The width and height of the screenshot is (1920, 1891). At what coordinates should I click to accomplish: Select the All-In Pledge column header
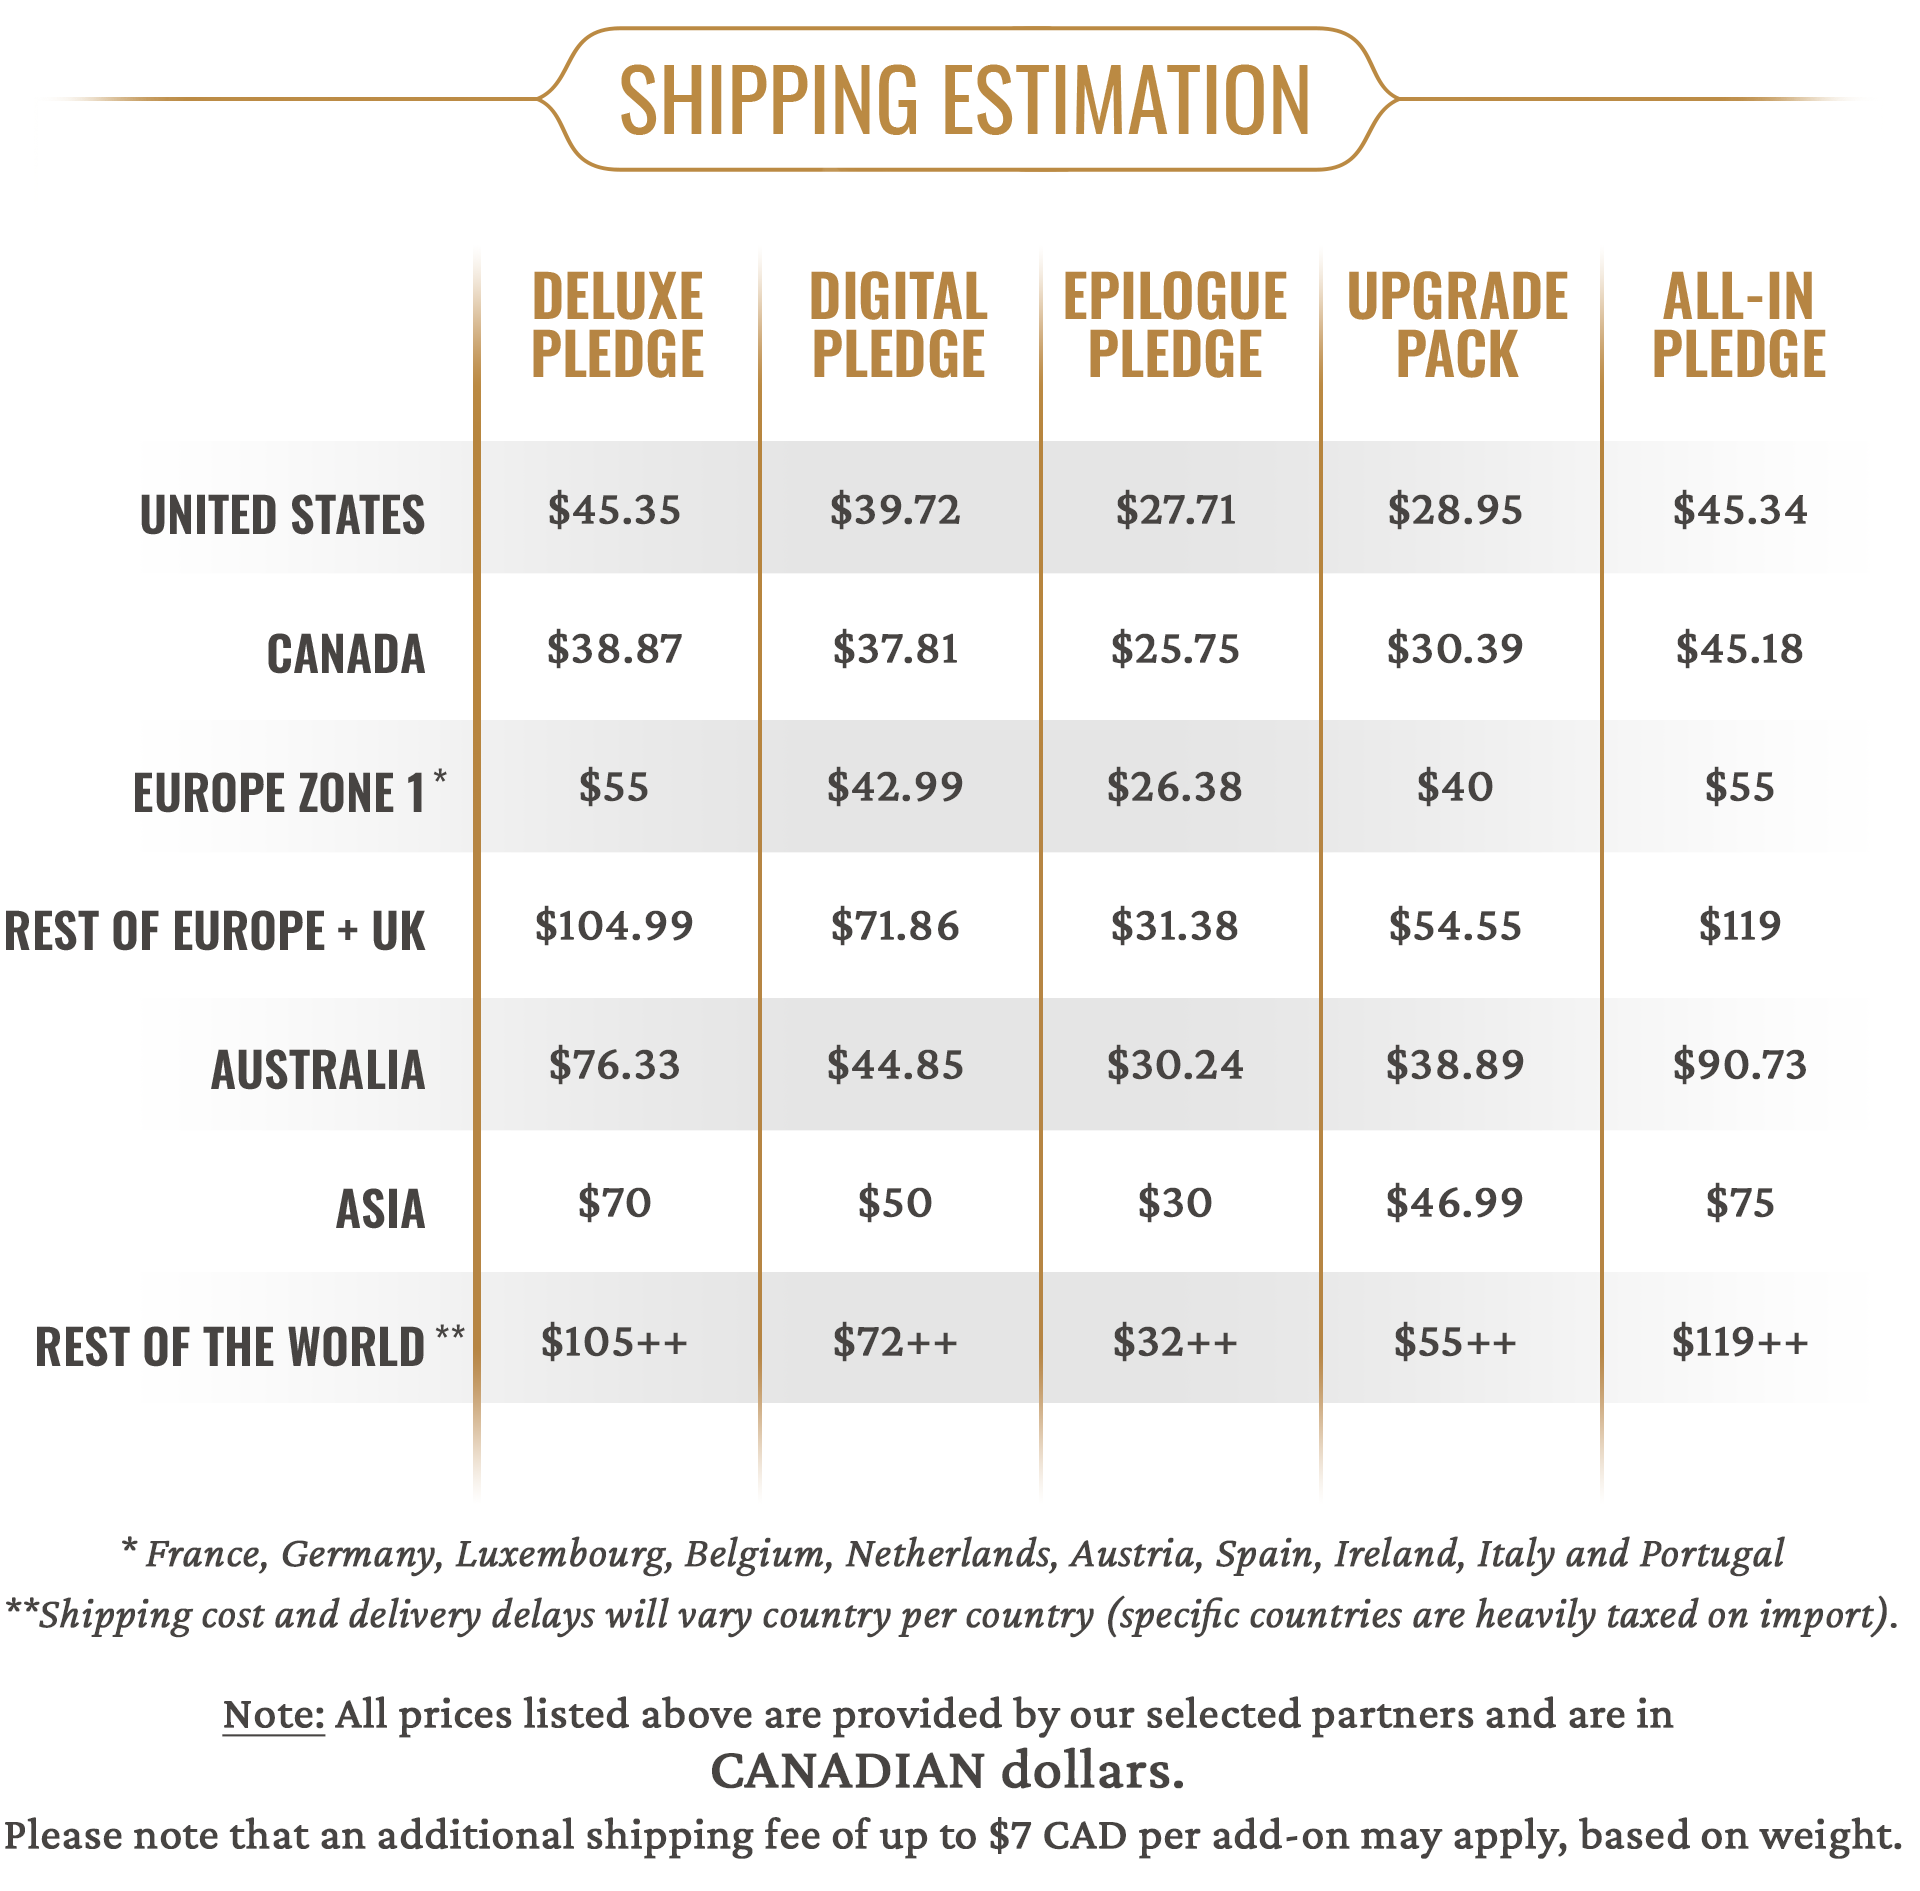pyautogui.click(x=1738, y=325)
